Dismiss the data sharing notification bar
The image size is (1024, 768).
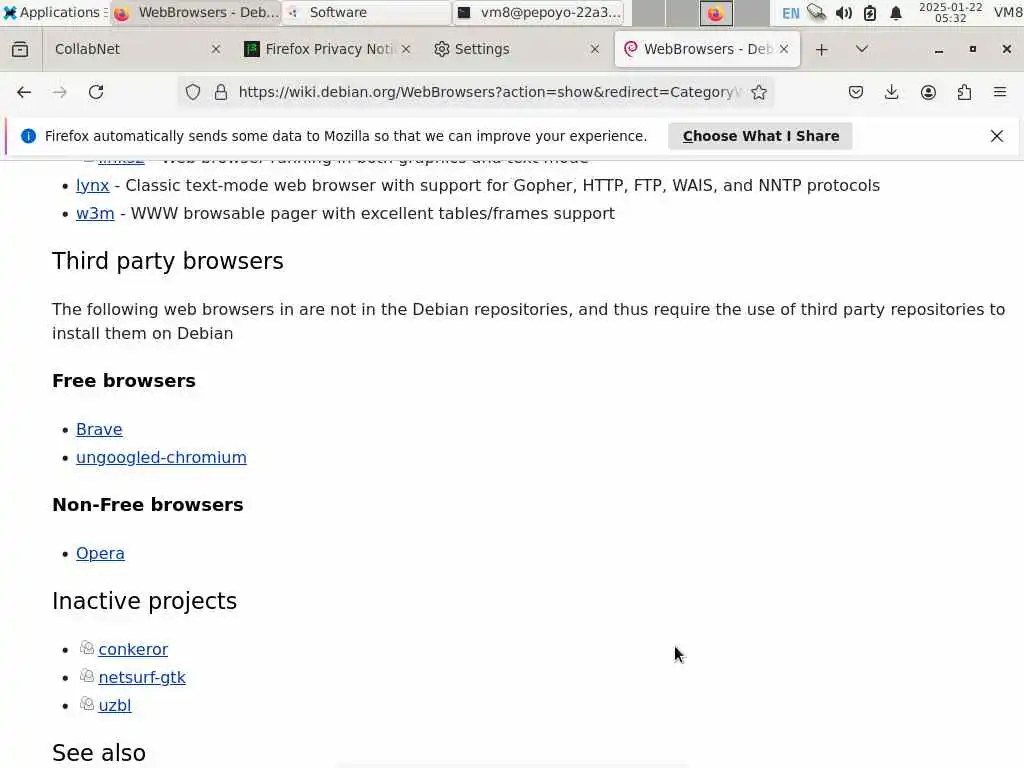point(997,136)
